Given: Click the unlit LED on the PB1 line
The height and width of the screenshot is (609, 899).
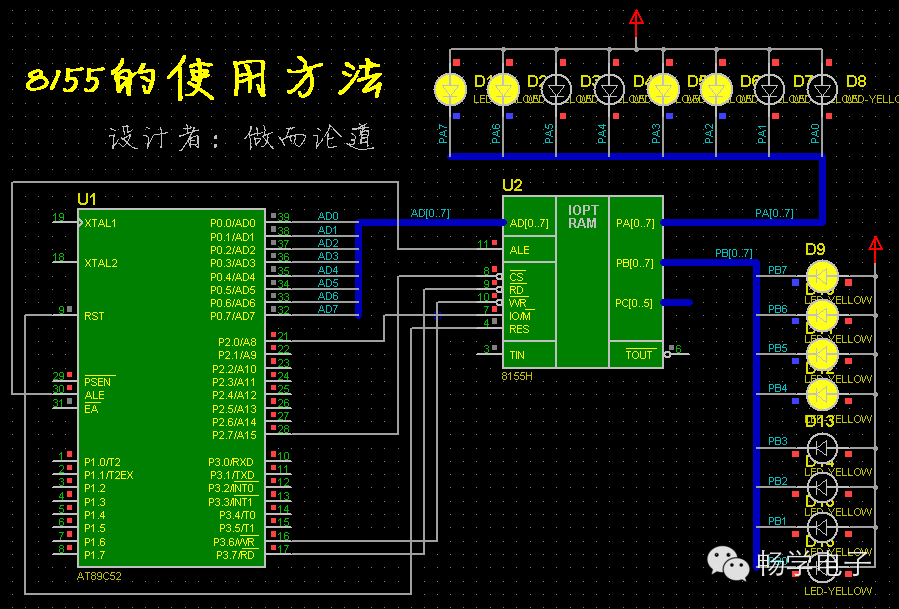Looking at the screenshot, I should pyautogui.click(x=822, y=528).
